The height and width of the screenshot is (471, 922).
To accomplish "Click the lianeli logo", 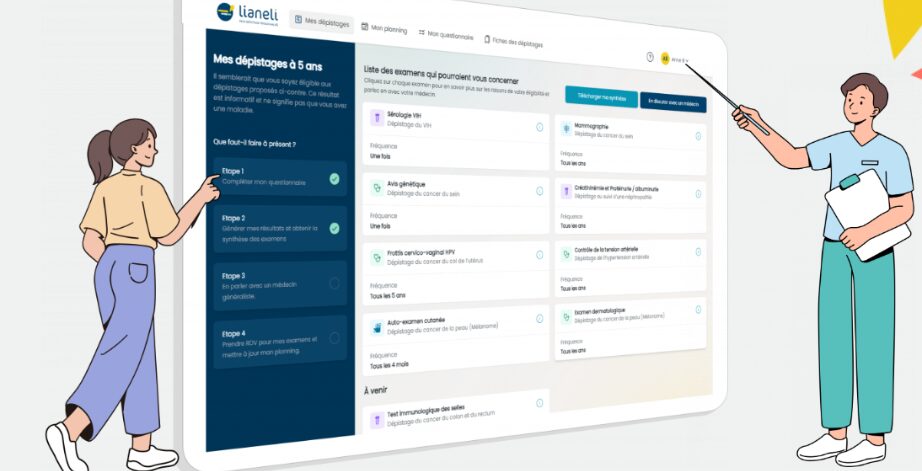I will tap(247, 13).
